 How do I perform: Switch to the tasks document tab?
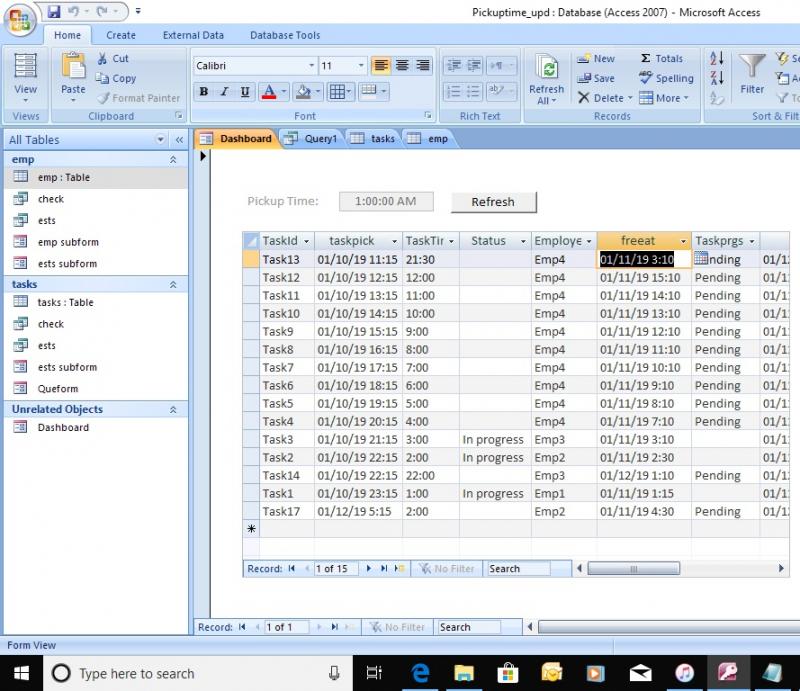(373, 139)
